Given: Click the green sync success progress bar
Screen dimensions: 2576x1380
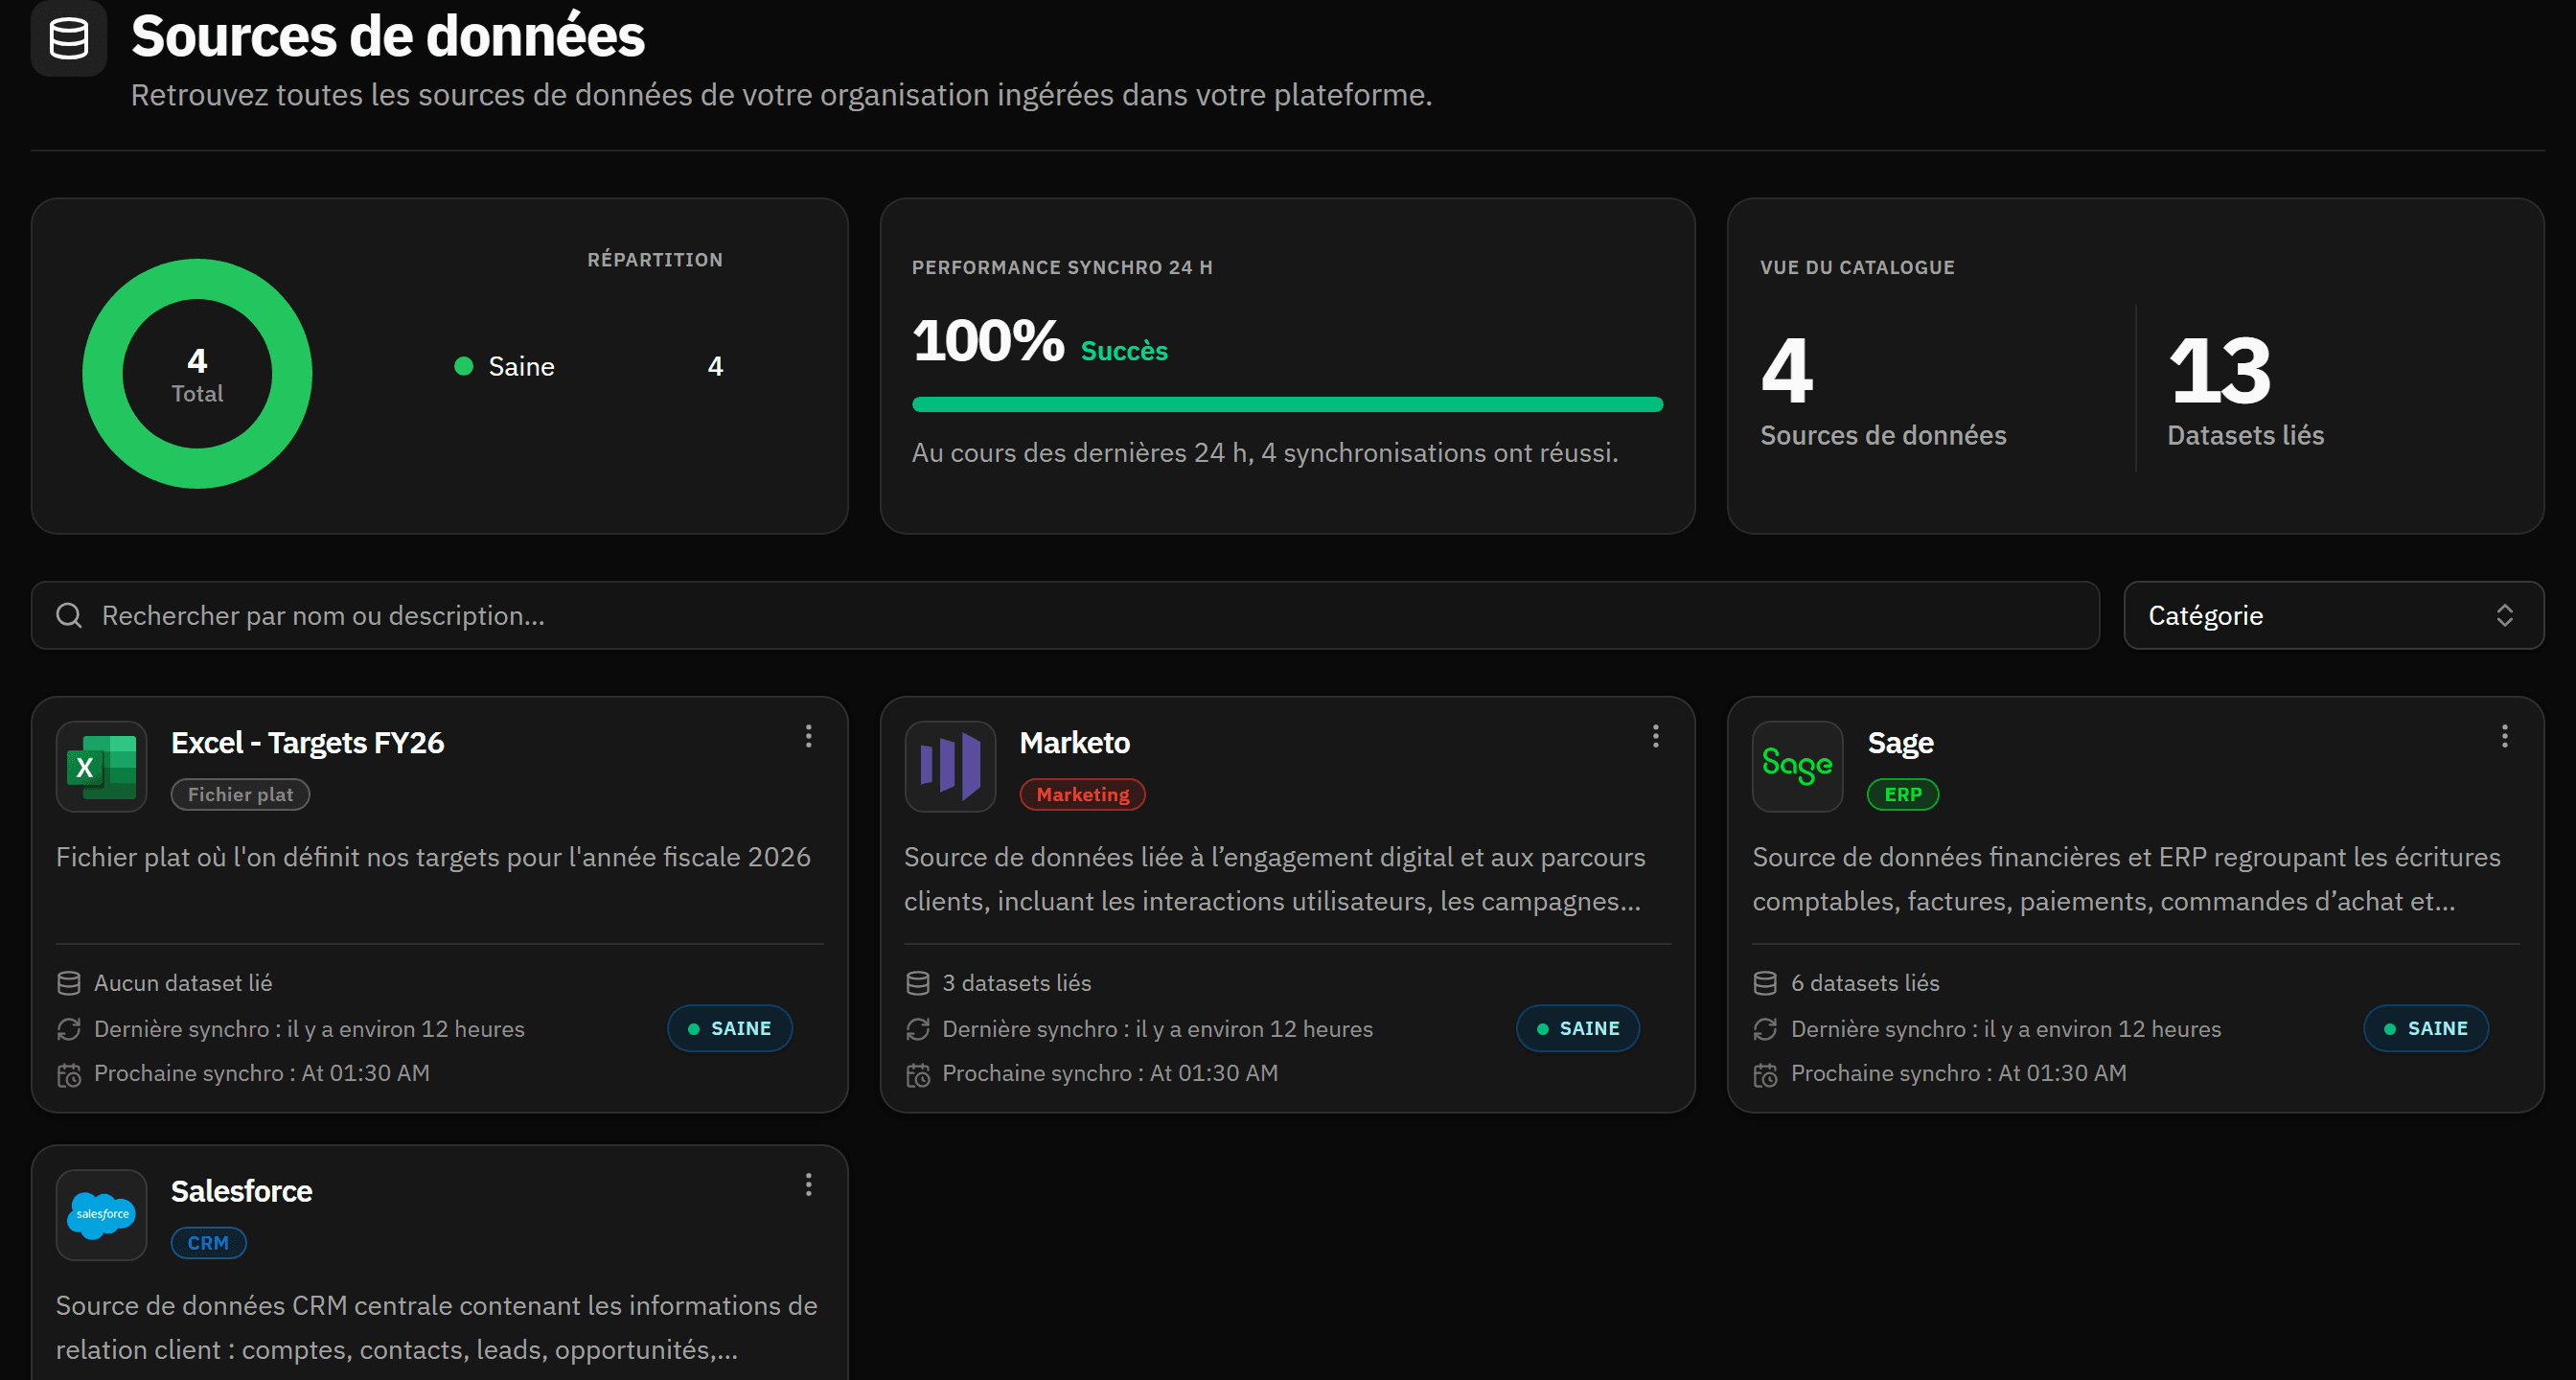Looking at the screenshot, I should tap(1287, 405).
